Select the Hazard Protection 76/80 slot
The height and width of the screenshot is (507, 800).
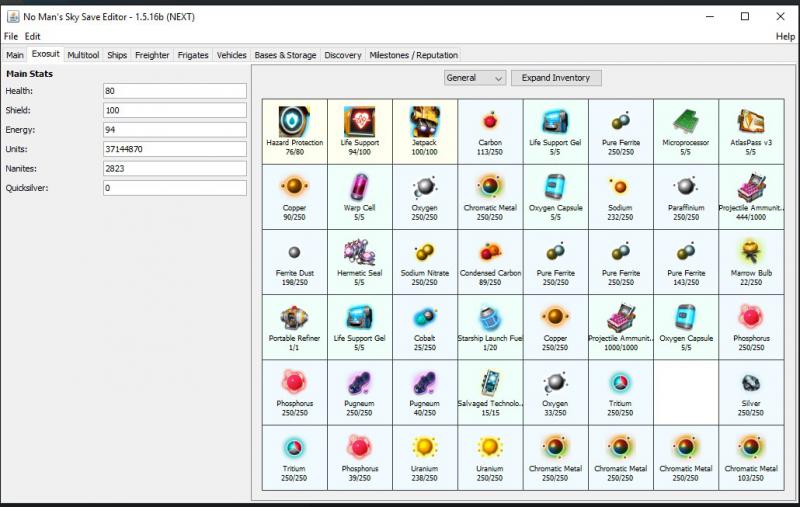point(294,132)
